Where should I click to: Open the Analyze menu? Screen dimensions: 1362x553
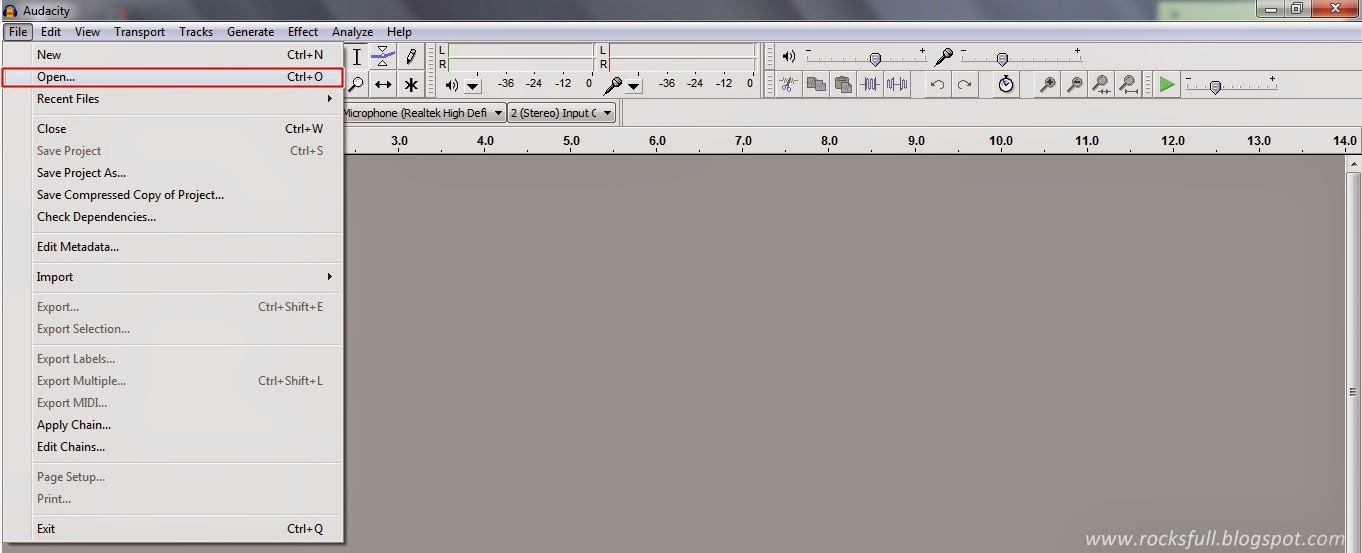pyautogui.click(x=352, y=32)
